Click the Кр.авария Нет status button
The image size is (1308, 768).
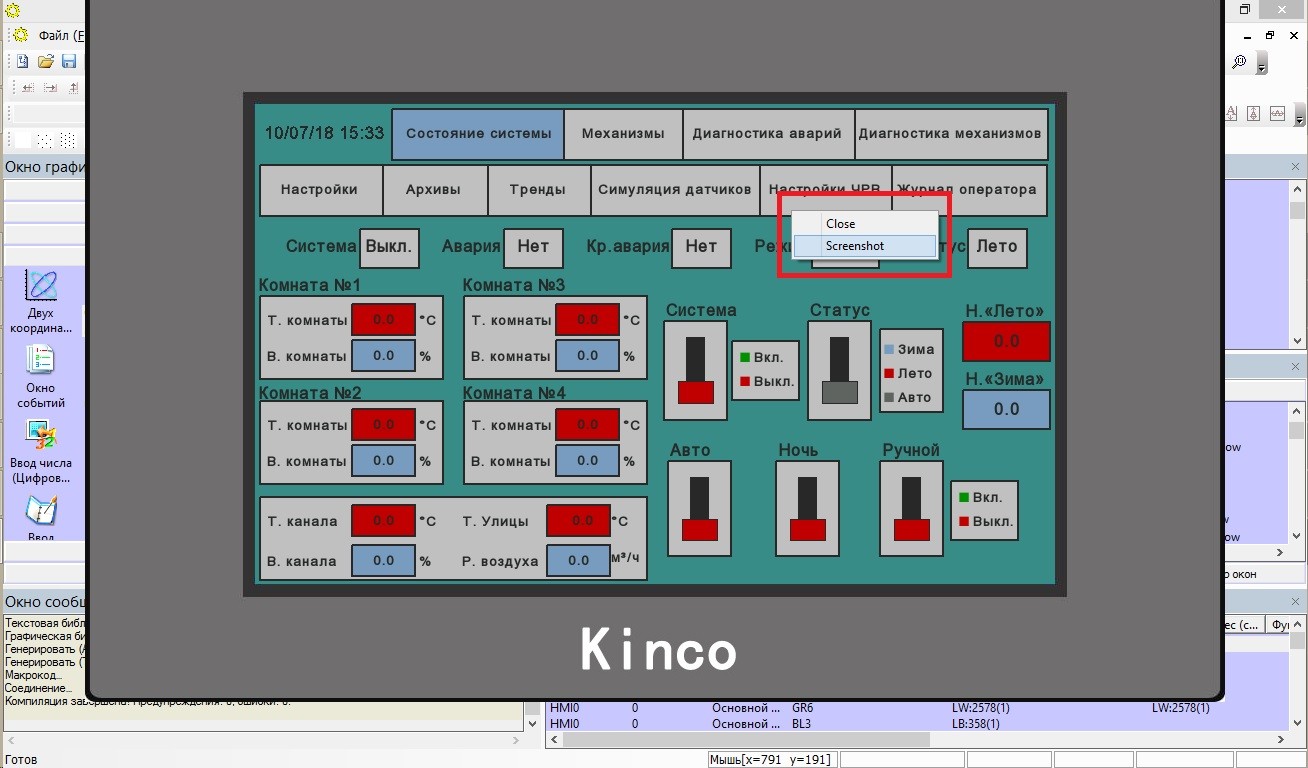tap(701, 247)
